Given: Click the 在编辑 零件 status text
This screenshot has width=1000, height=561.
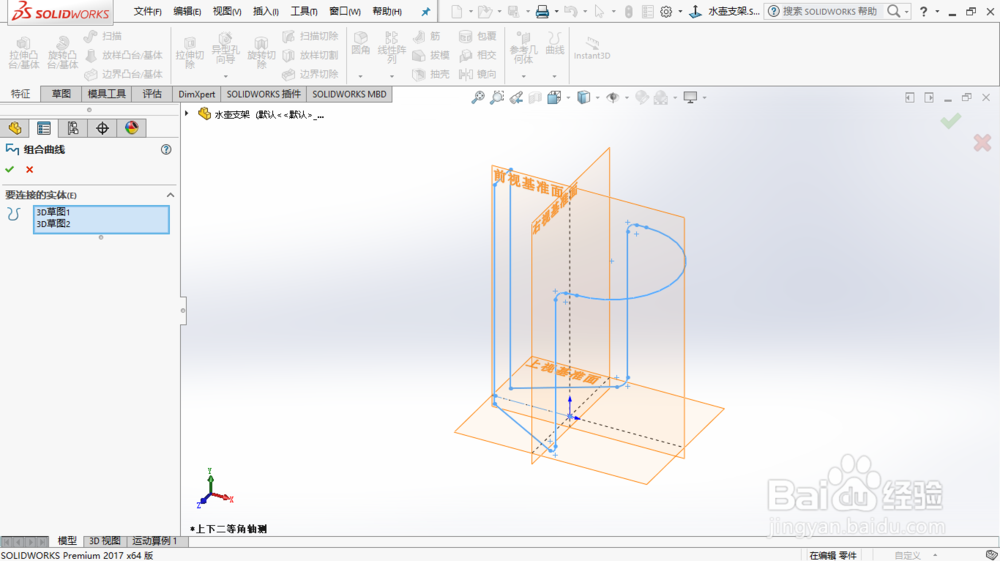Looking at the screenshot, I should [x=833, y=555].
